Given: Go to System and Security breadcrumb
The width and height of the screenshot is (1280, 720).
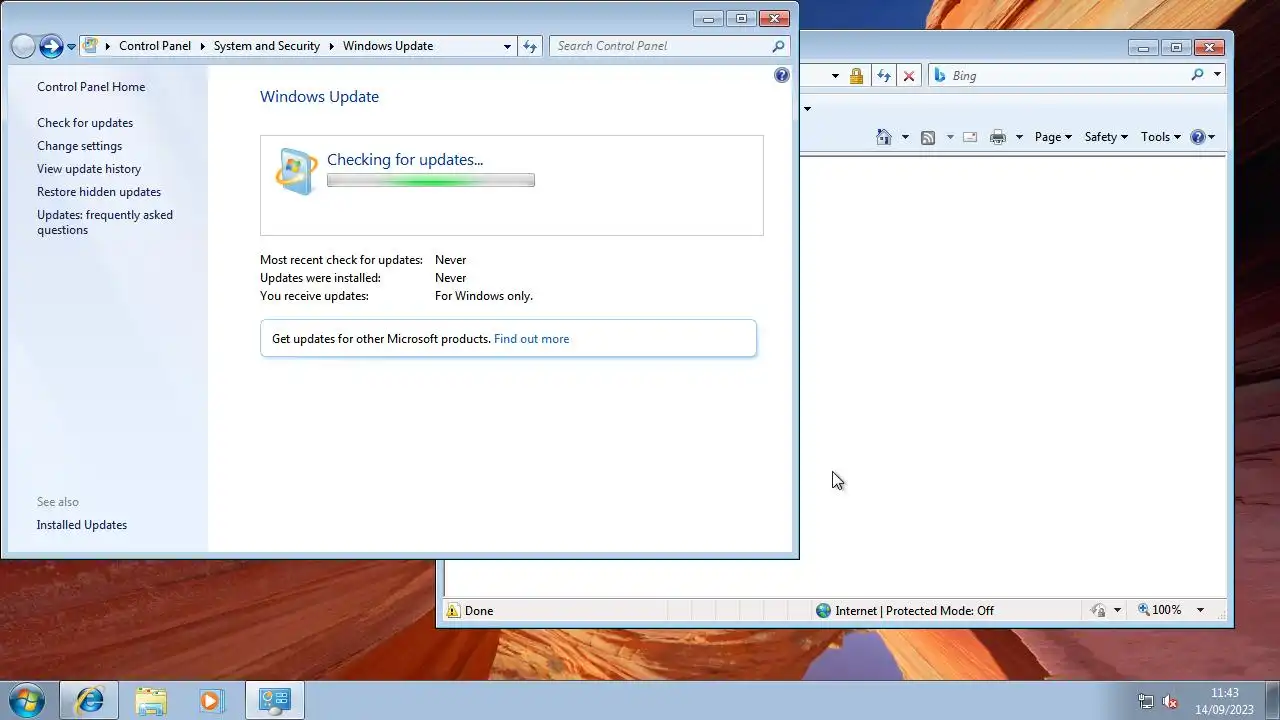Looking at the screenshot, I should point(267,46).
